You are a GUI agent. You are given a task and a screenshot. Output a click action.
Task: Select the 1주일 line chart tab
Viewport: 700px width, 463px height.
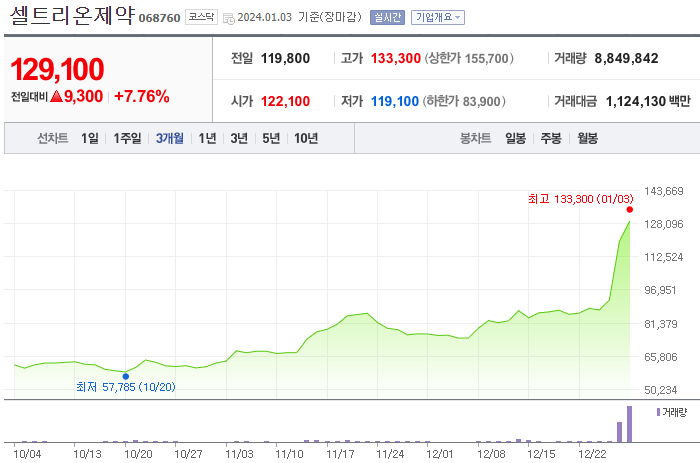coord(127,138)
